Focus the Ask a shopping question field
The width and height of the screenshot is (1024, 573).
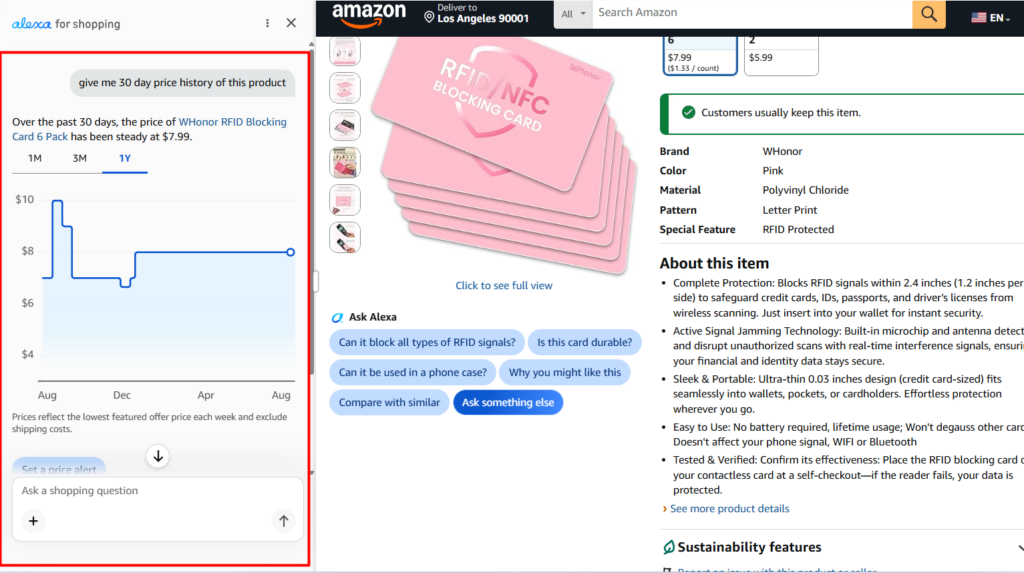pos(157,491)
